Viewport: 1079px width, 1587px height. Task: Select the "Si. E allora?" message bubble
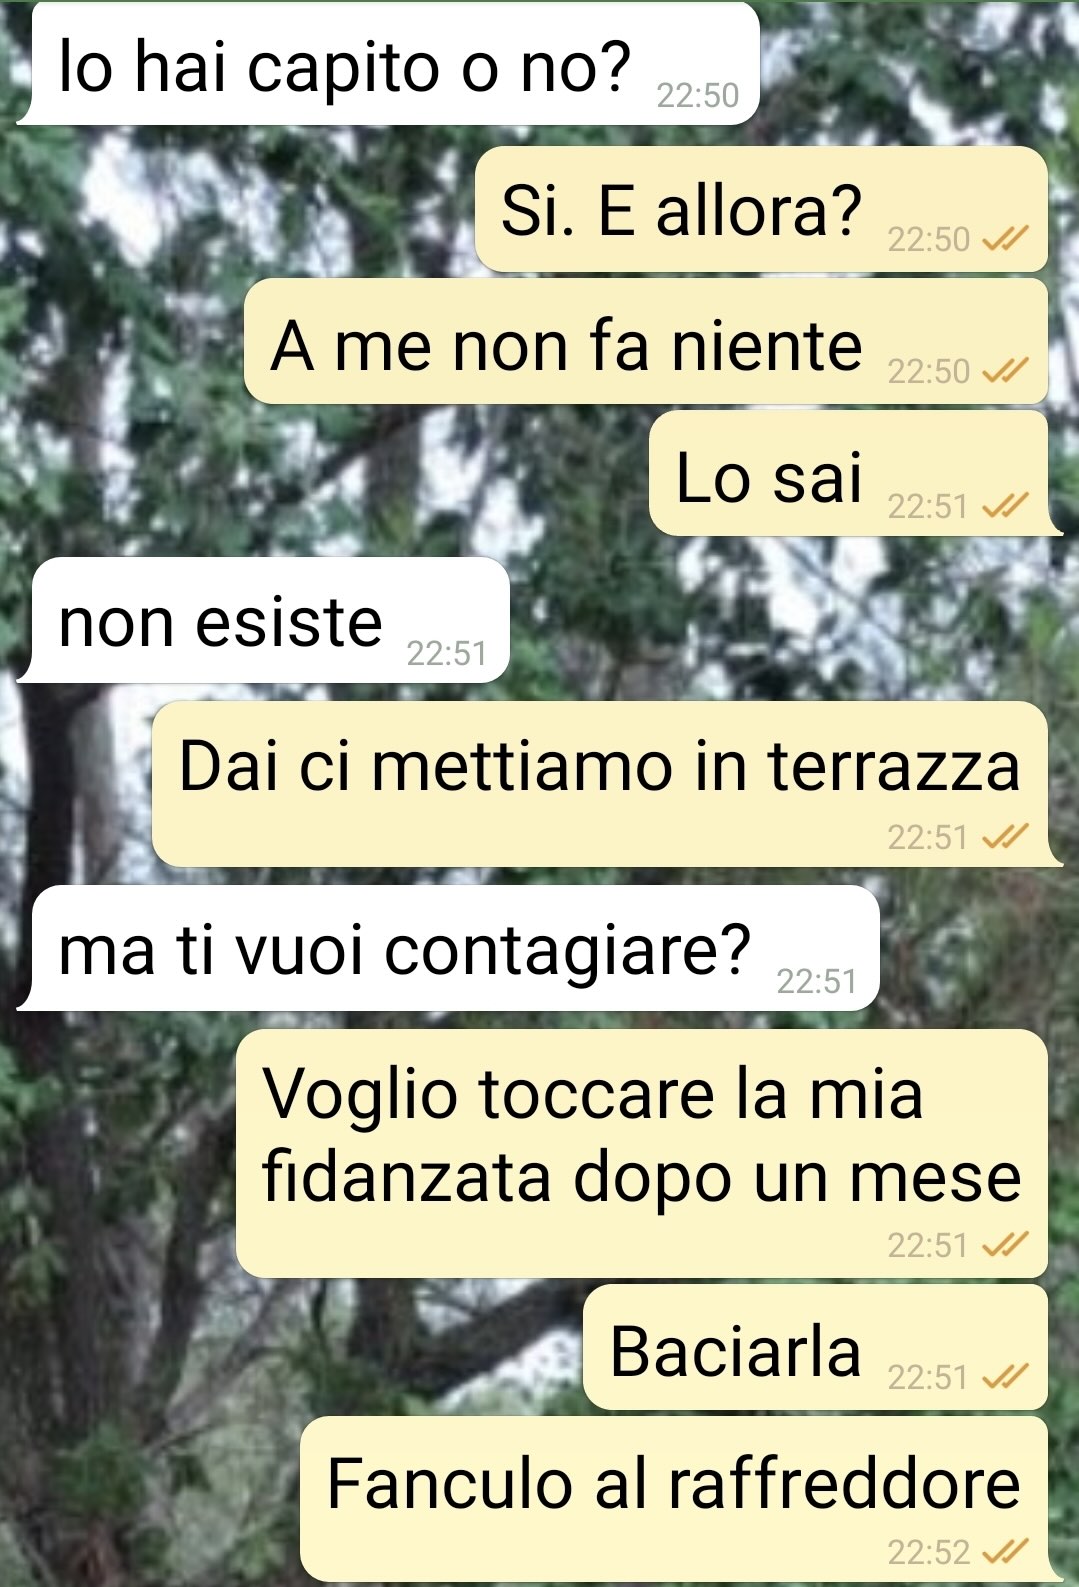(761, 209)
